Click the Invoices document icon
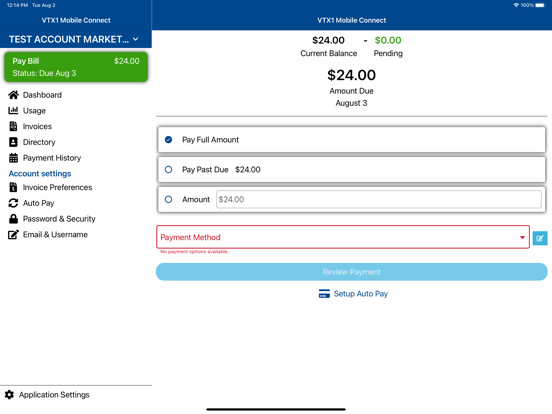The width and height of the screenshot is (552, 414). [x=13, y=126]
